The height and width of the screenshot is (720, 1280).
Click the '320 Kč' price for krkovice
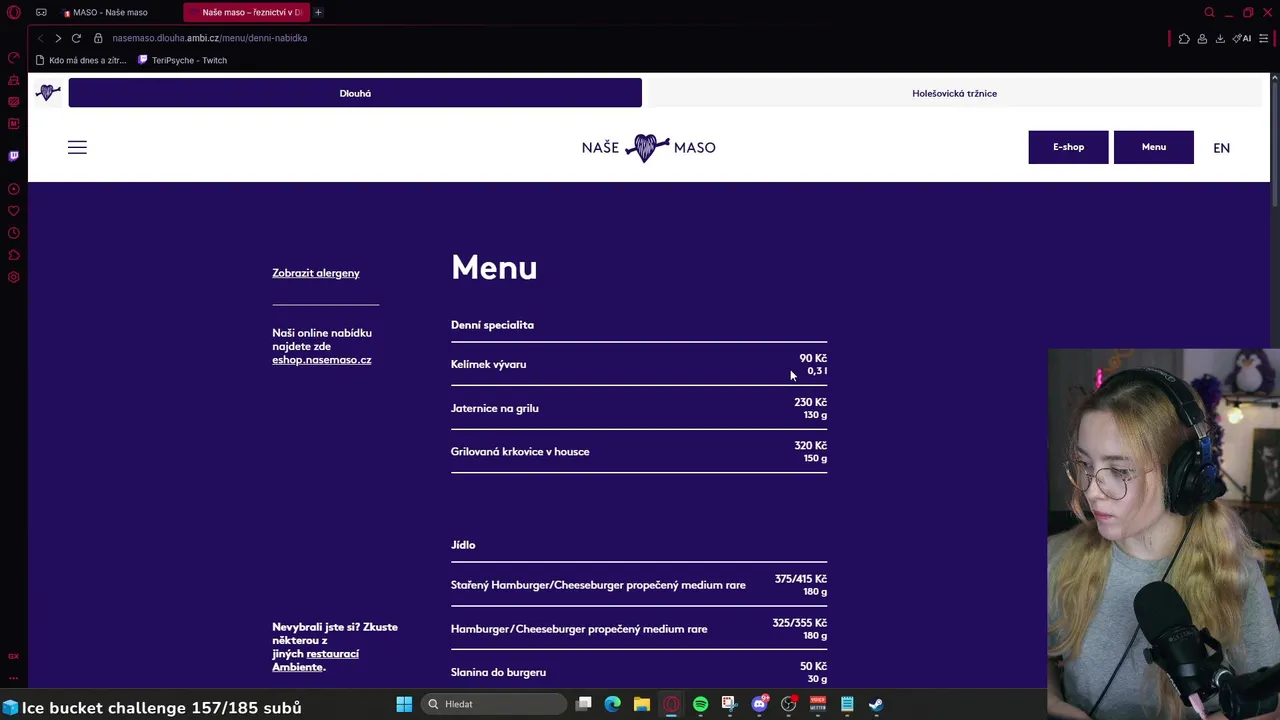(810, 446)
